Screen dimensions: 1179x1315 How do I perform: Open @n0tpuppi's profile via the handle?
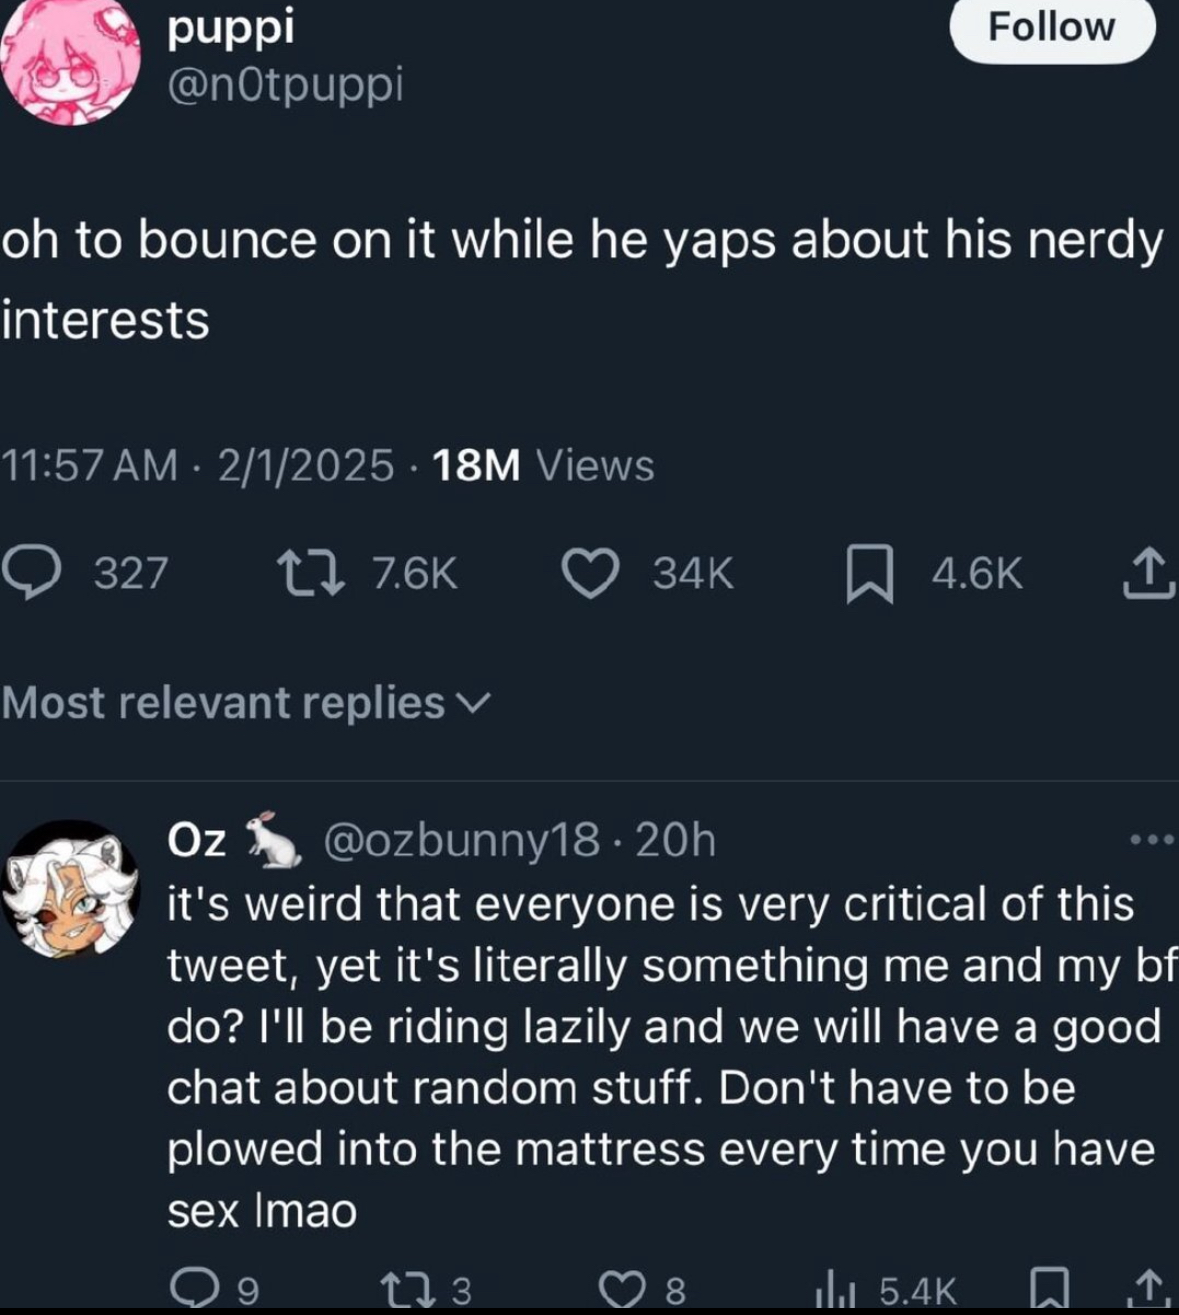point(285,88)
